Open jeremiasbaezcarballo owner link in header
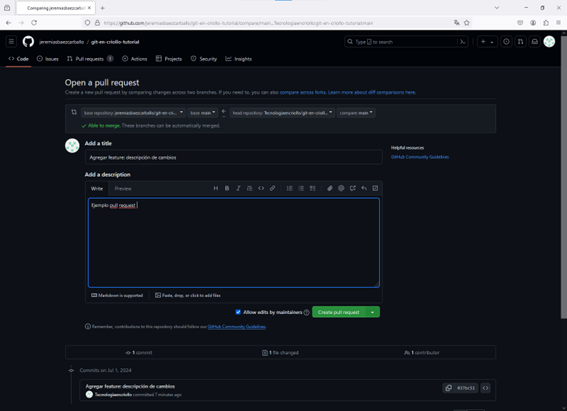 [61, 42]
